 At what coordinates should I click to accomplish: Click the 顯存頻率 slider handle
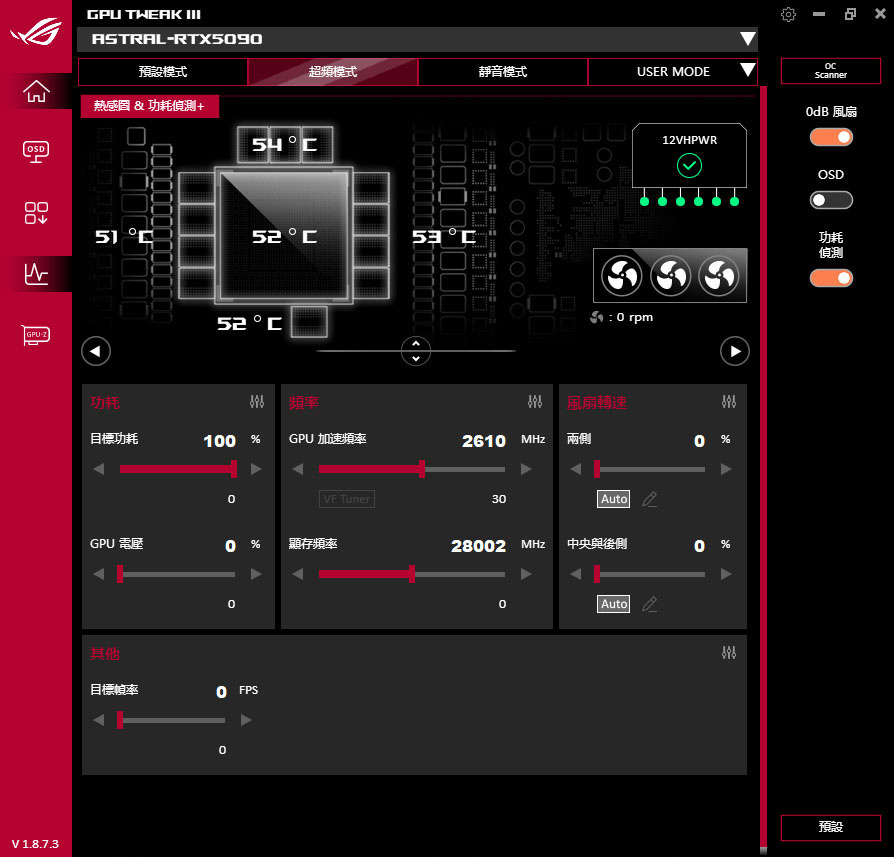click(x=412, y=574)
